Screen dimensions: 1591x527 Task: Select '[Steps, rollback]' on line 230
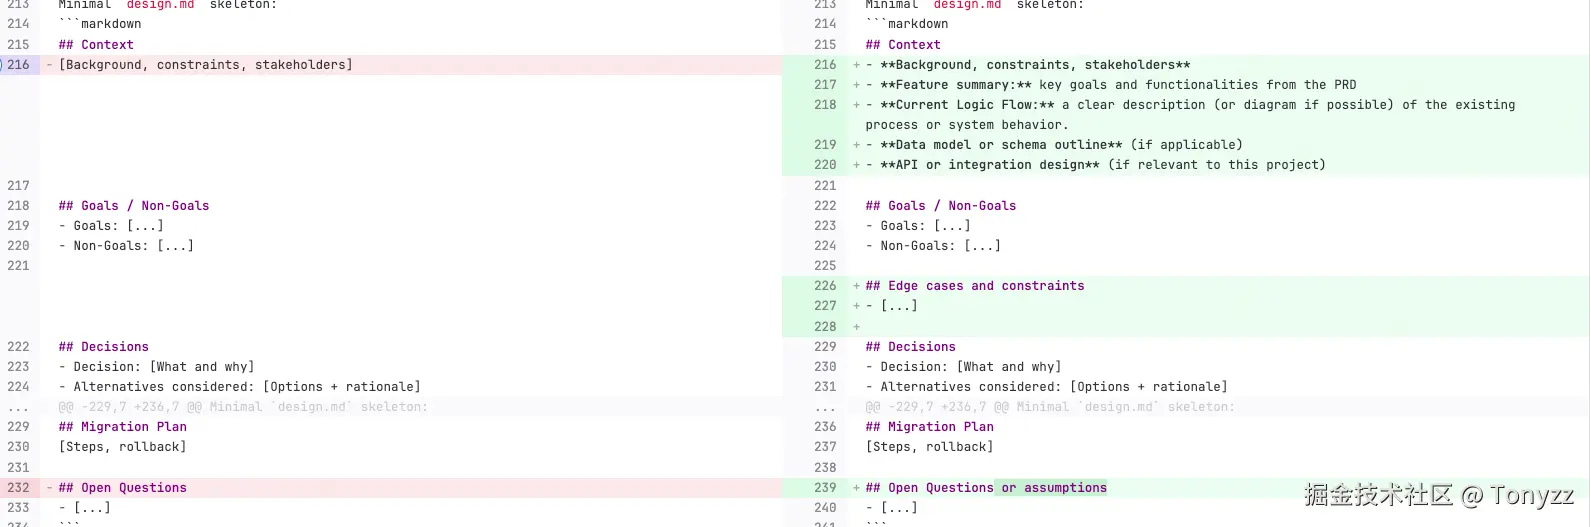pyautogui.click(x=122, y=447)
